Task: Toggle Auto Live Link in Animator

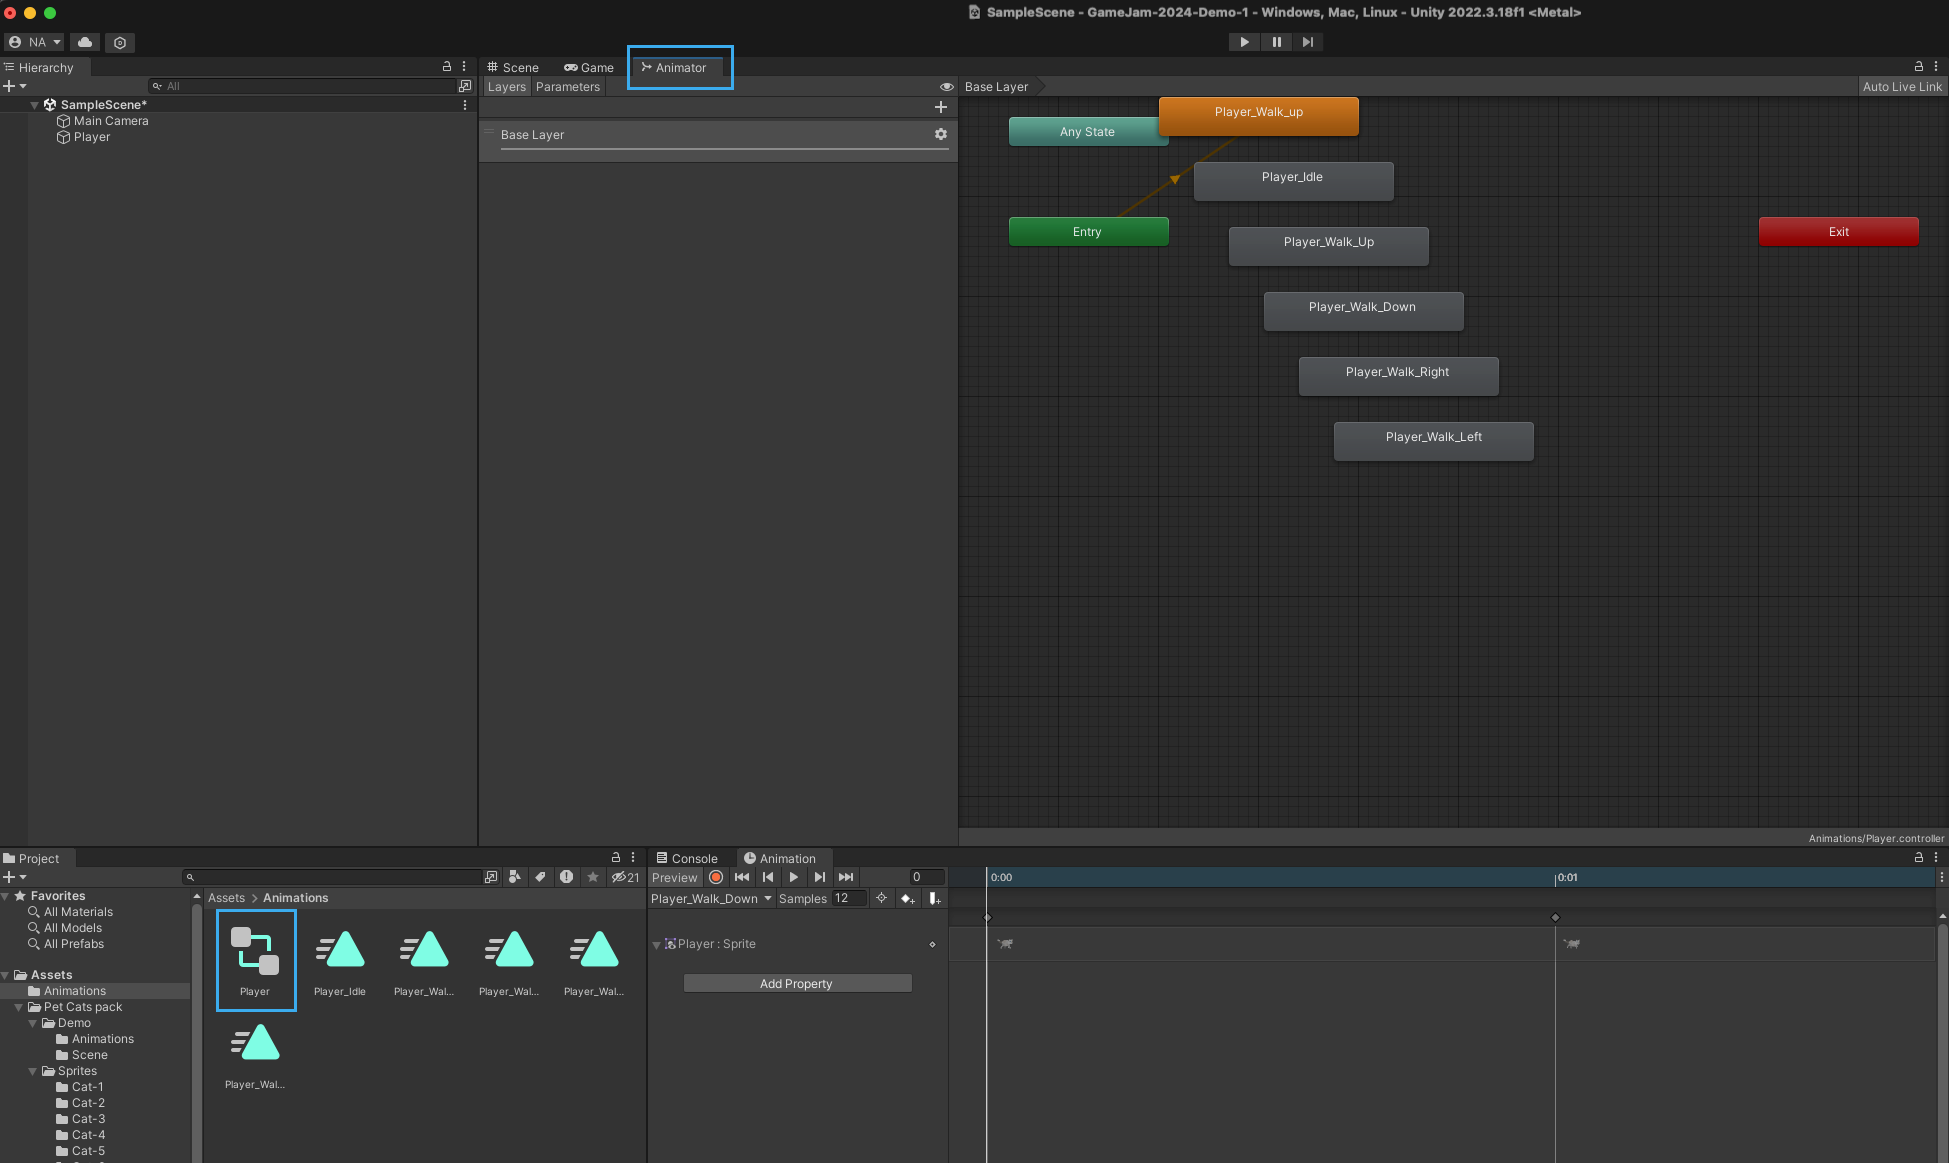Action: 1901,87
